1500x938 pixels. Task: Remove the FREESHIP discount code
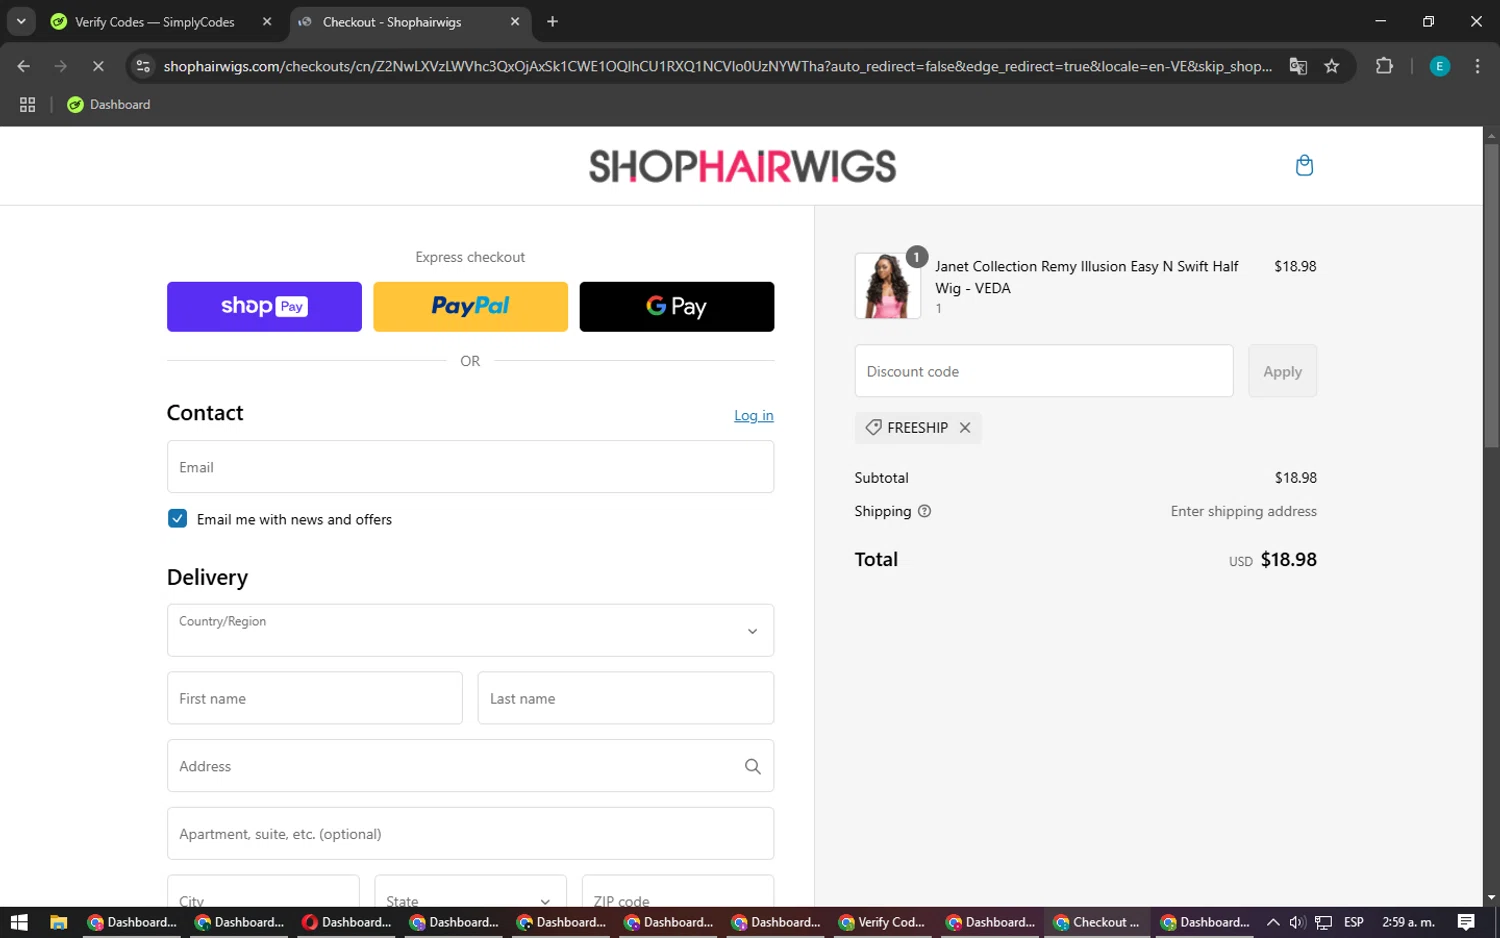(965, 428)
